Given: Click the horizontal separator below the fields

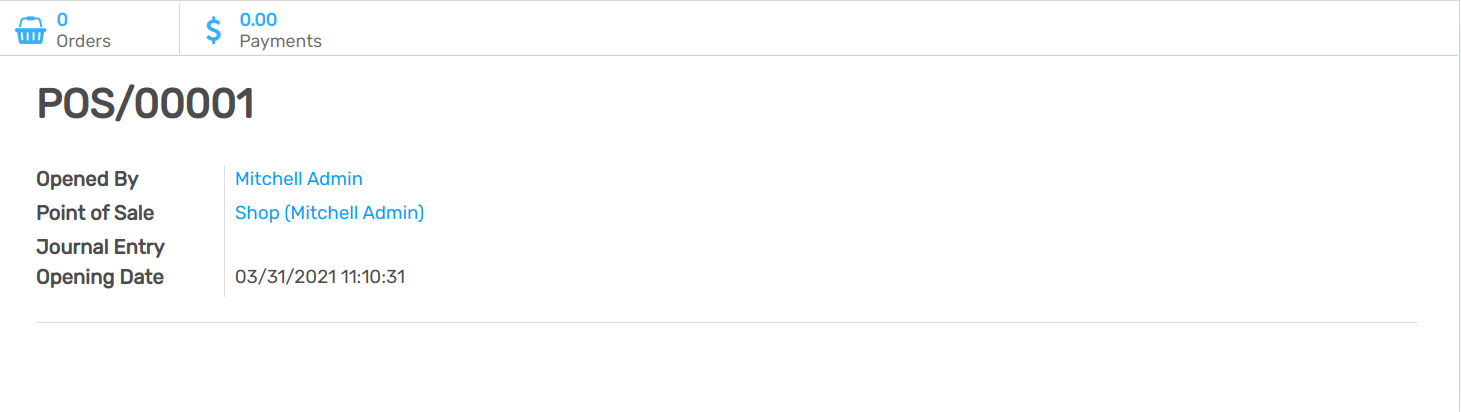Looking at the screenshot, I should (x=726, y=323).
